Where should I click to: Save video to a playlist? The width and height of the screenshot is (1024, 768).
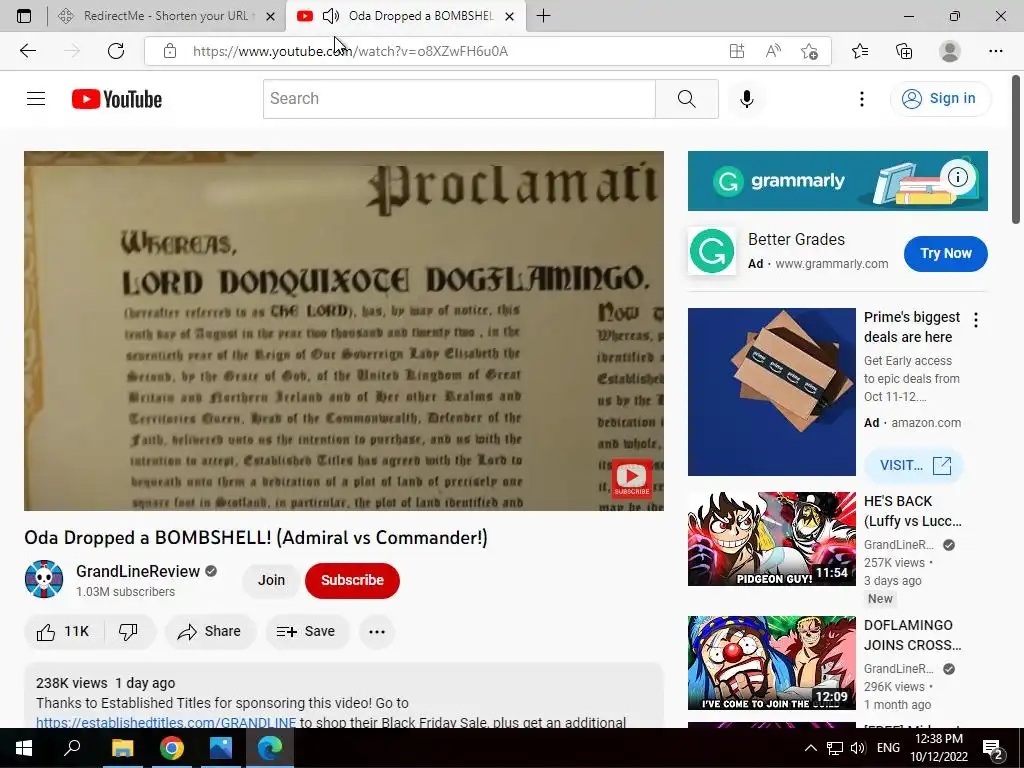pos(306,632)
